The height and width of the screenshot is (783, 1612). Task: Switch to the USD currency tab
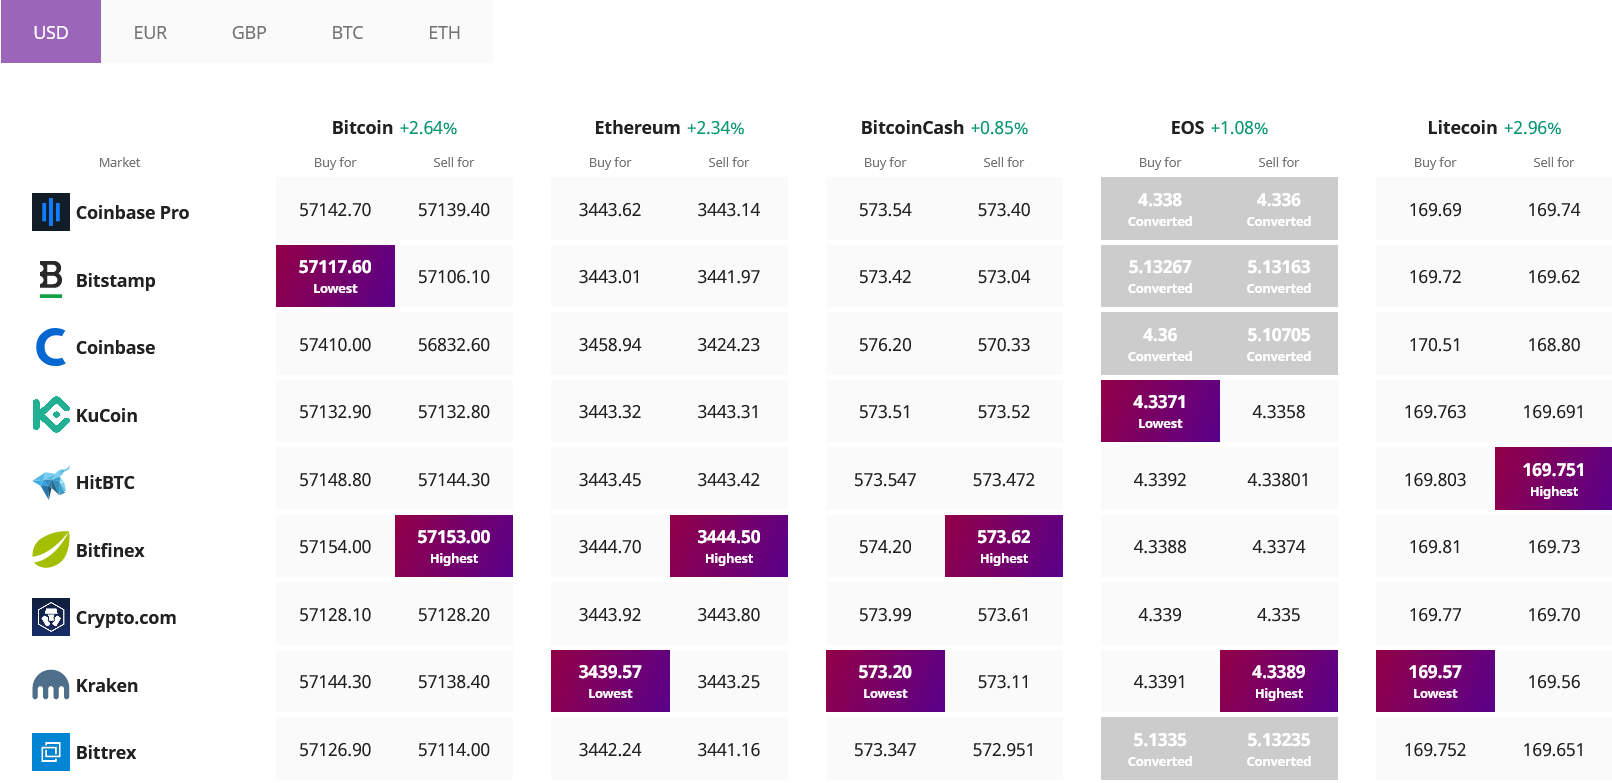(51, 32)
